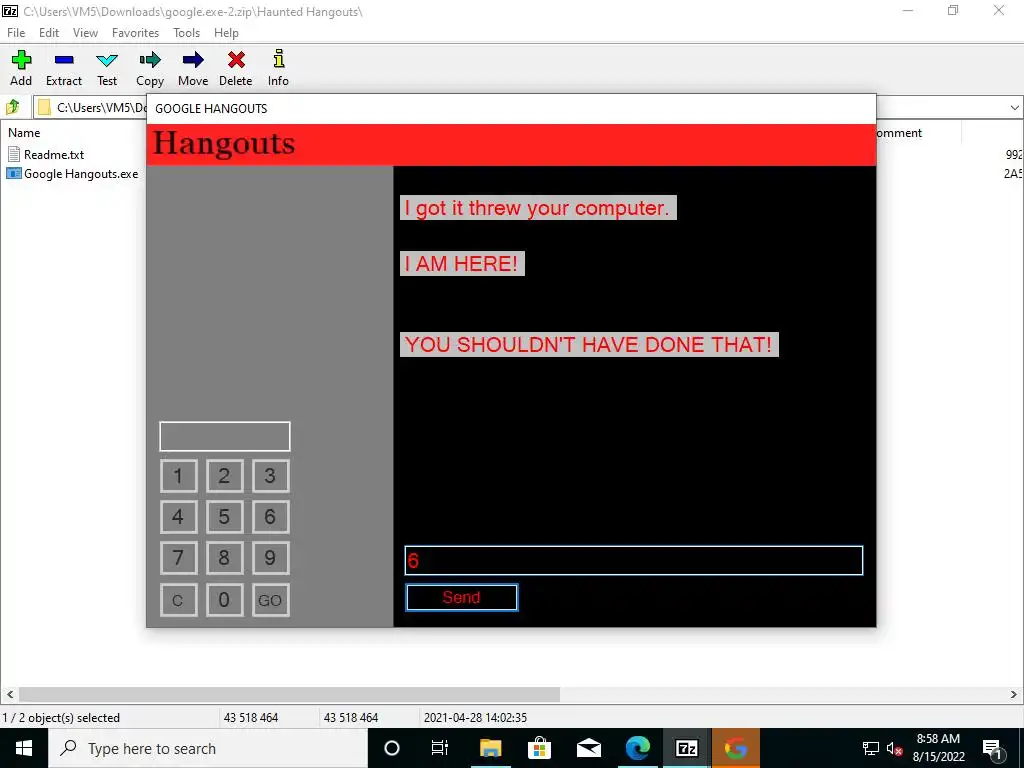This screenshot has height=768, width=1024.
Task: Open the File menu
Action: 16,33
